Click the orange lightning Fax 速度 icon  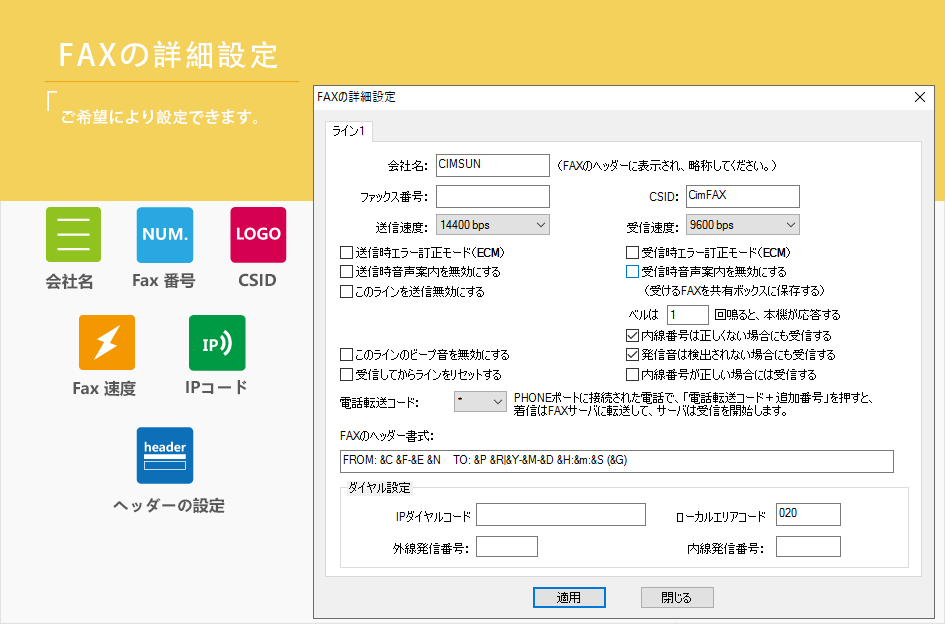pos(107,342)
